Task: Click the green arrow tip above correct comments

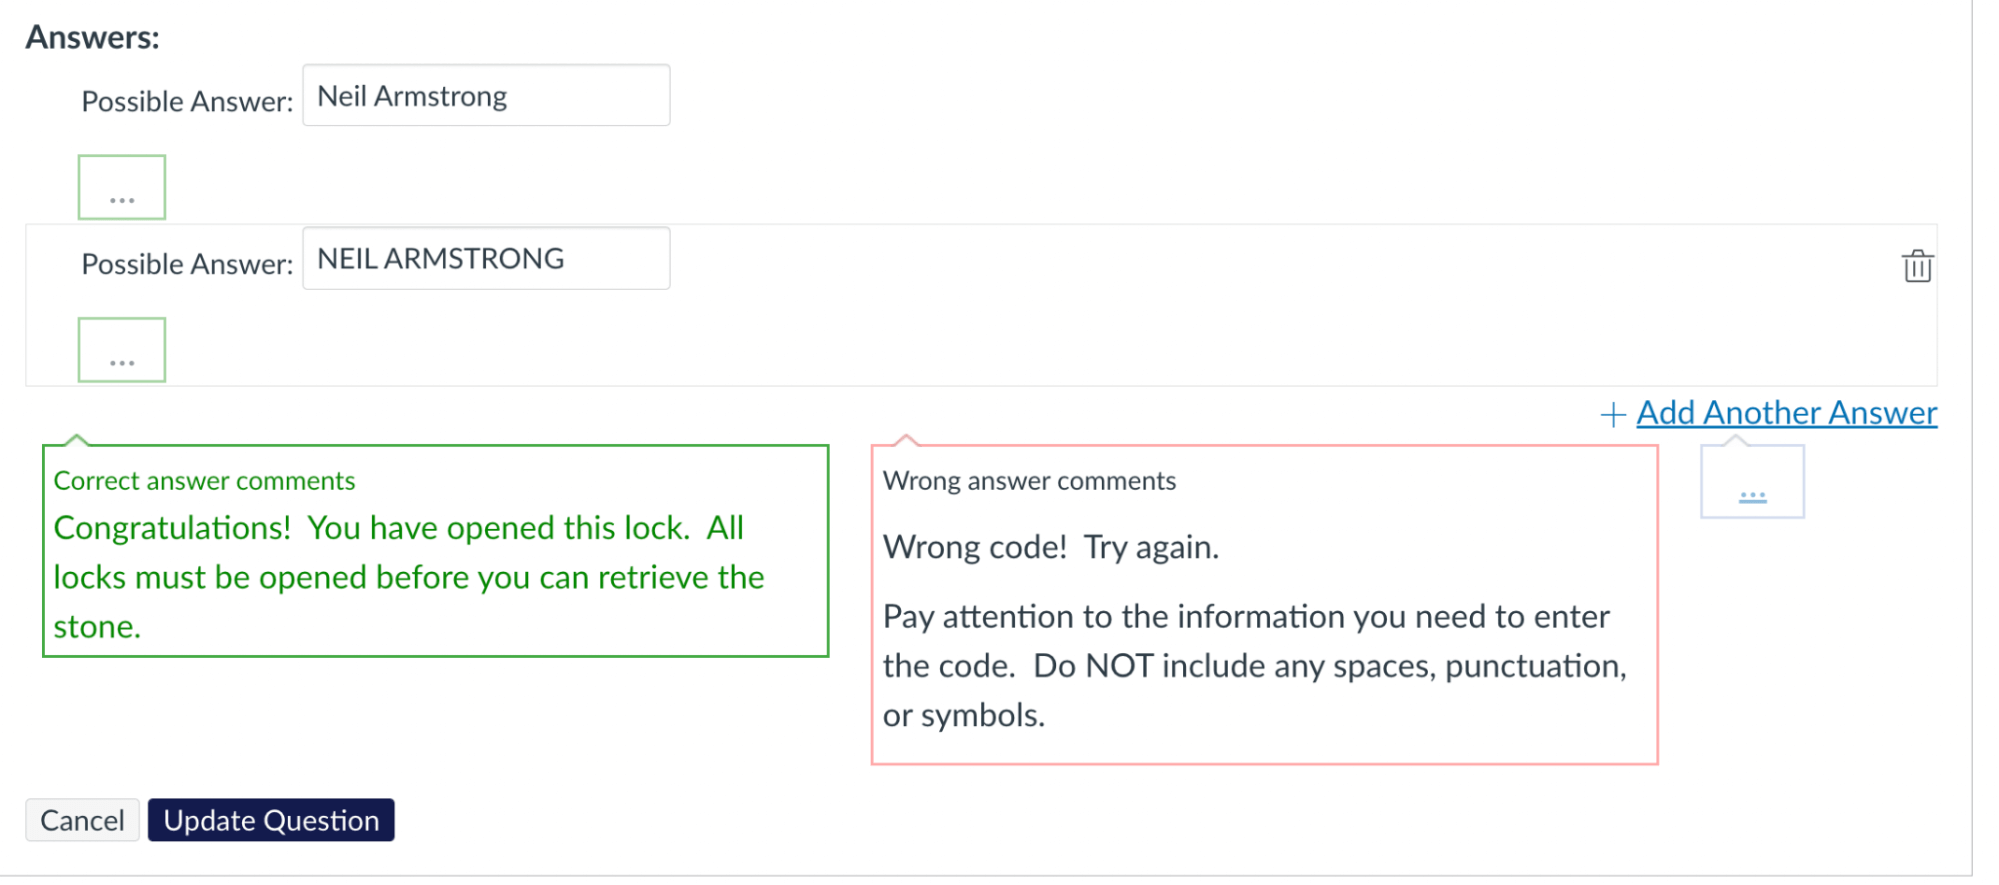Action: pos(76,439)
